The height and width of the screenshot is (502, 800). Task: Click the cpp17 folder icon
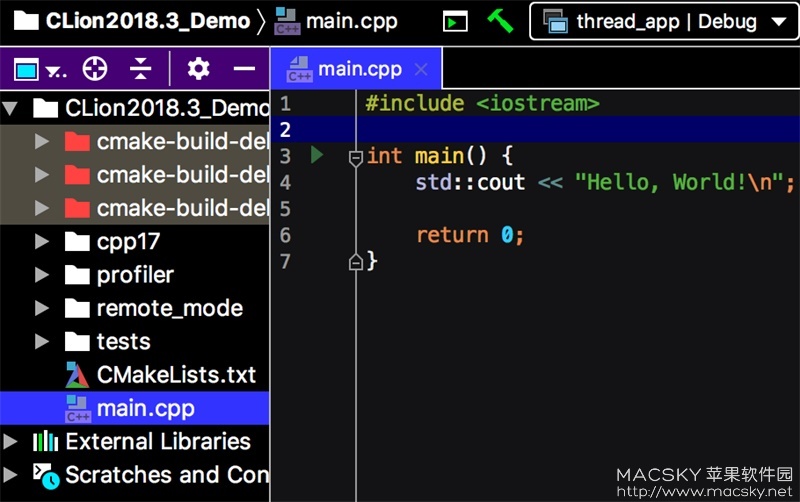pyautogui.click(x=78, y=241)
